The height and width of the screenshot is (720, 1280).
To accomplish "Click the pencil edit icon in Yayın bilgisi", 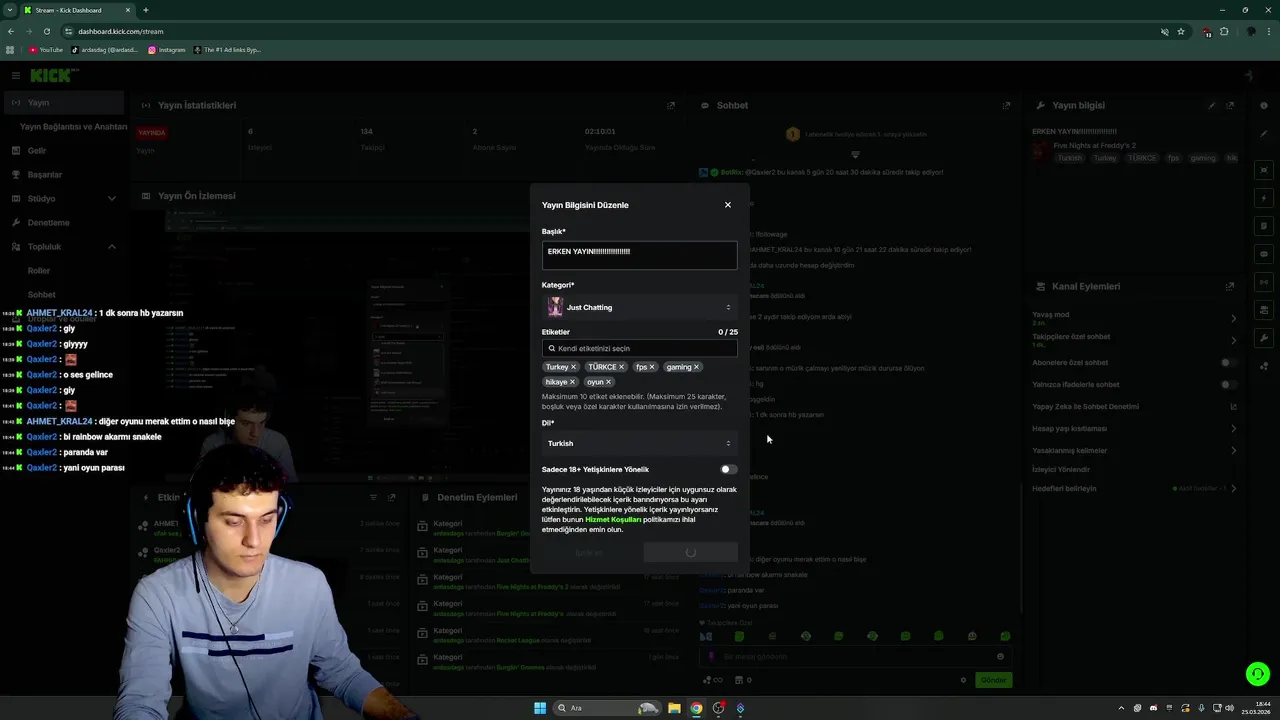I will pyautogui.click(x=1212, y=105).
